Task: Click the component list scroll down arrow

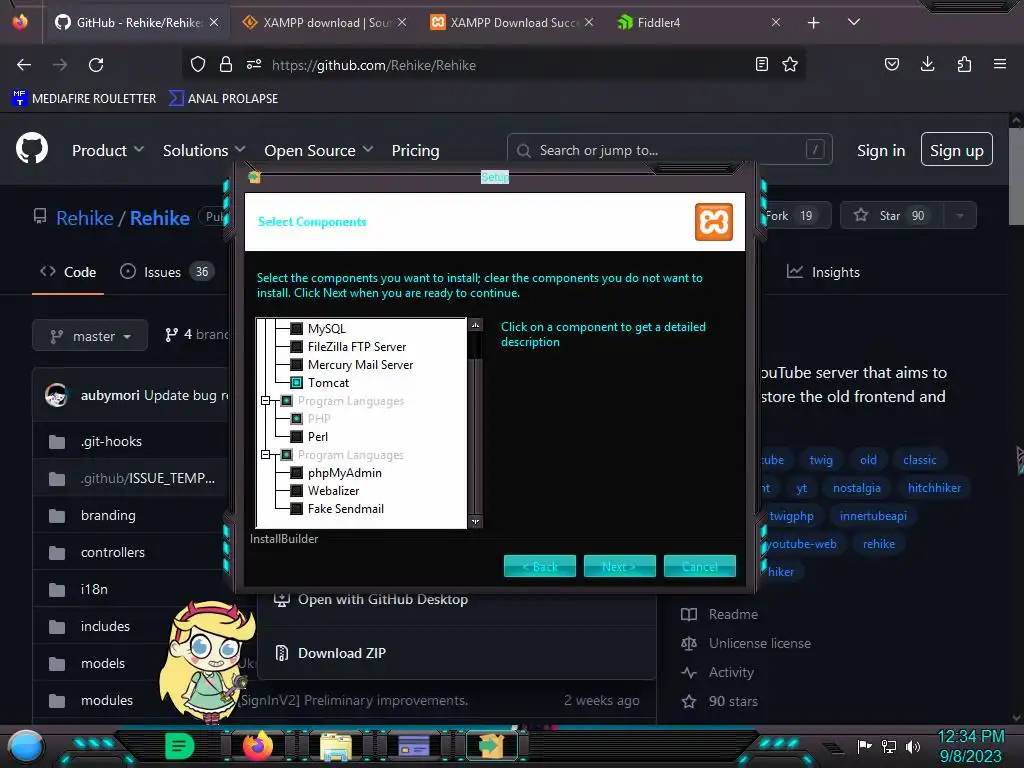Action: pos(475,522)
